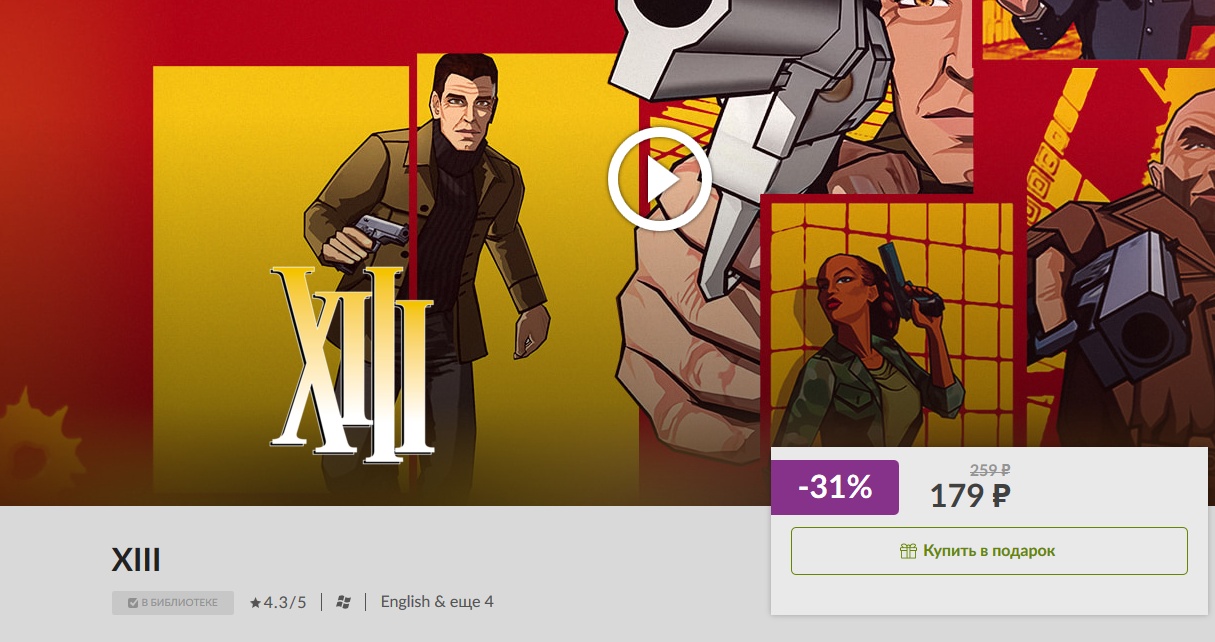The image size is (1215, 642).
Task: Select the 179 ₽ current price
Action: 970,495
